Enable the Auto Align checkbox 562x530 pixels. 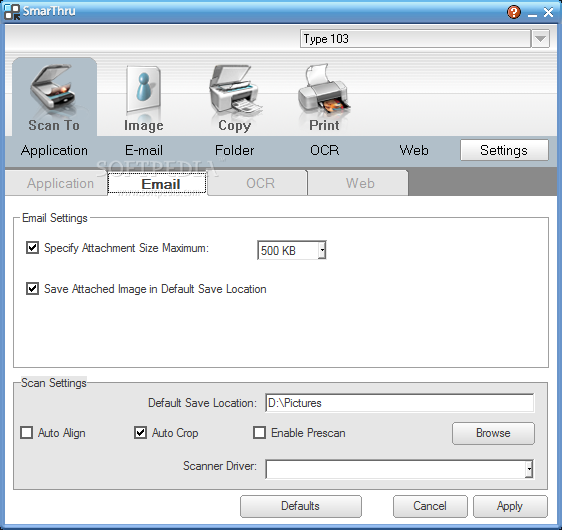pos(27,433)
